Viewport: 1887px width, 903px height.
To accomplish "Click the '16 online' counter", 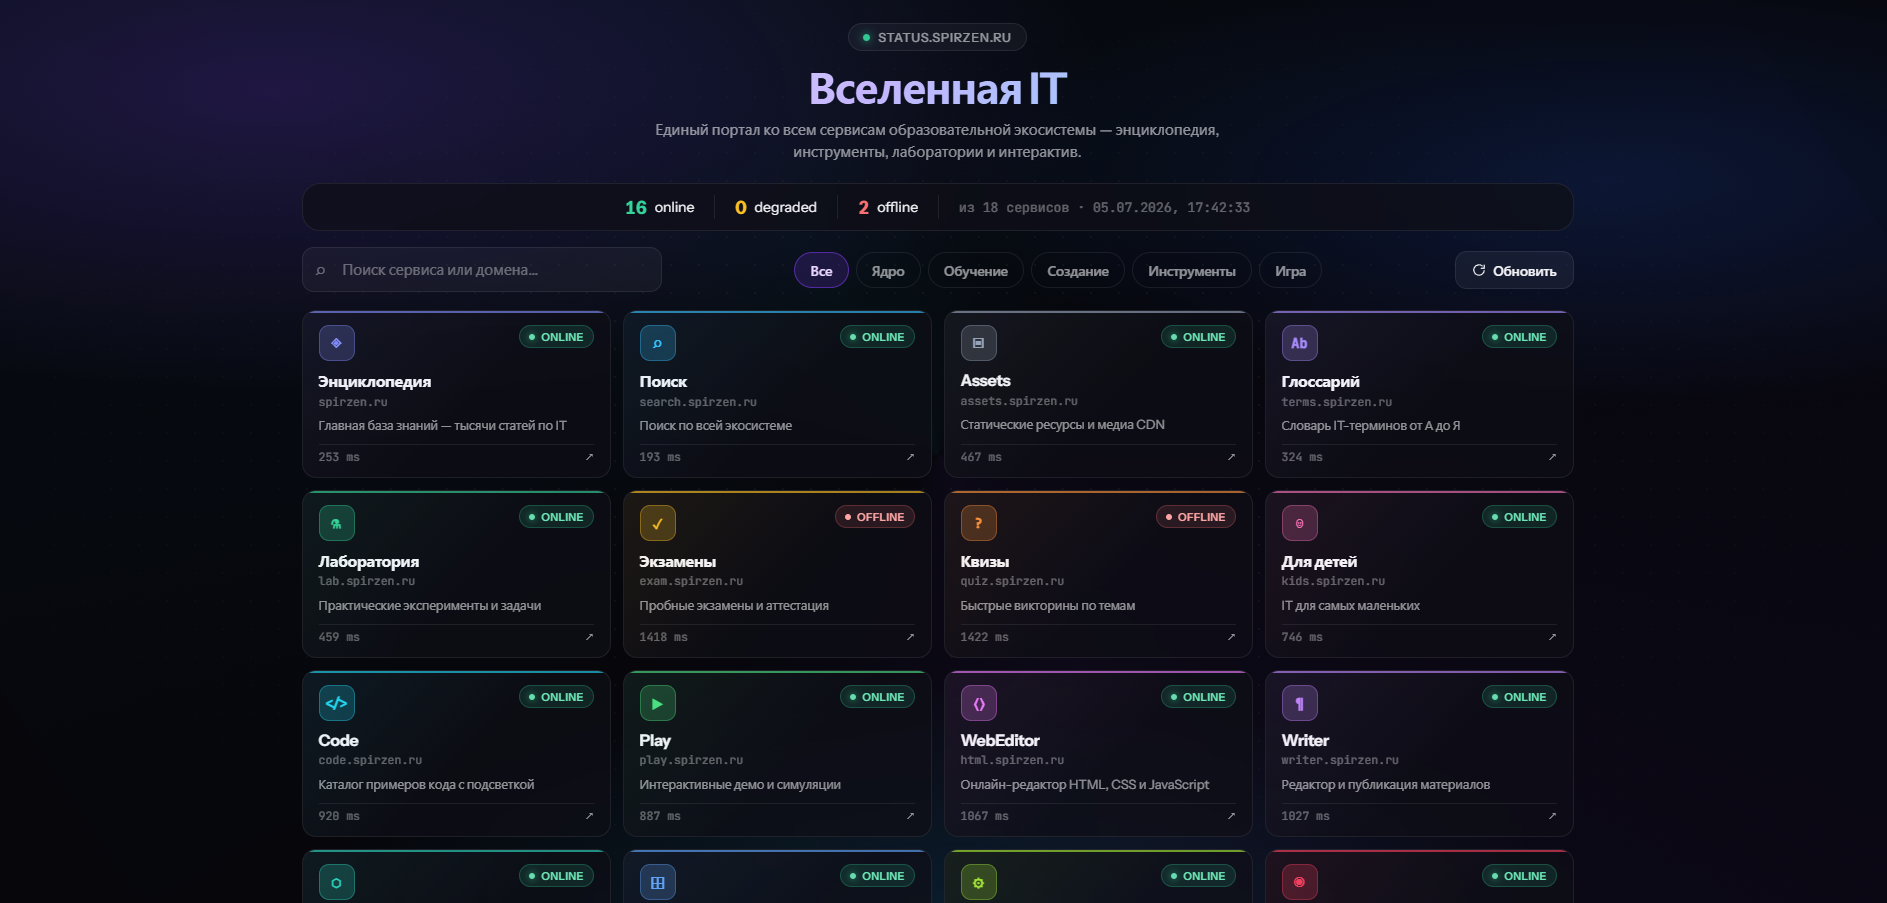I will pyautogui.click(x=659, y=207).
